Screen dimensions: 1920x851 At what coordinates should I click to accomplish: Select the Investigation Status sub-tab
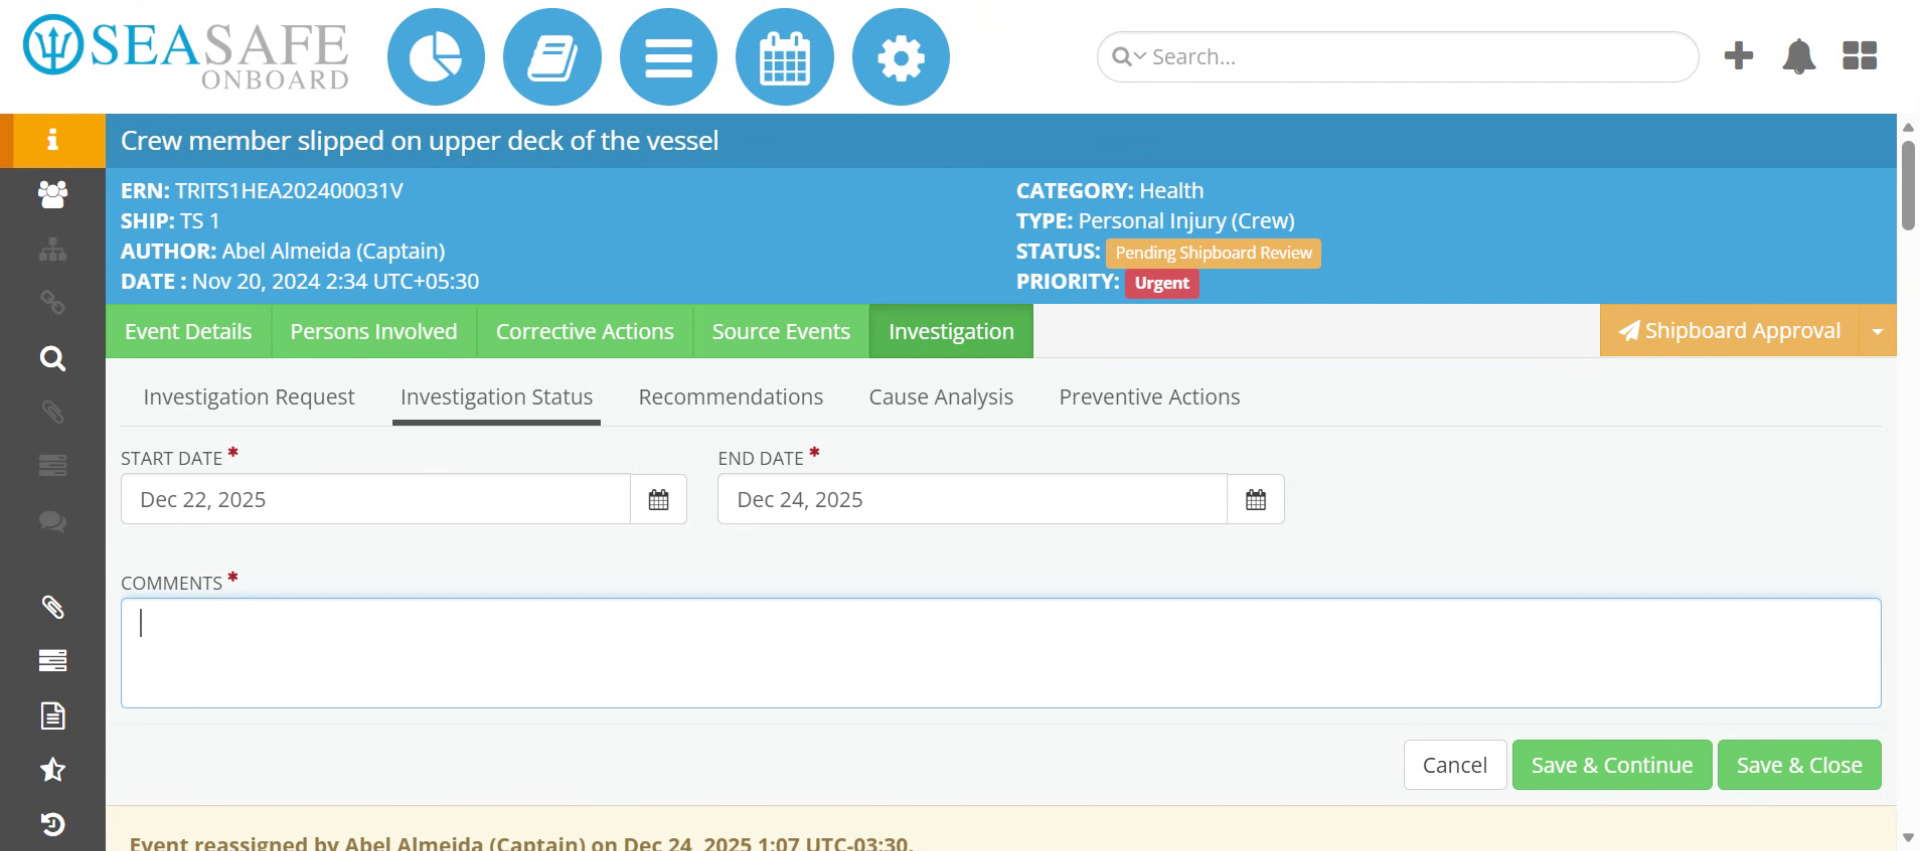pos(496,397)
